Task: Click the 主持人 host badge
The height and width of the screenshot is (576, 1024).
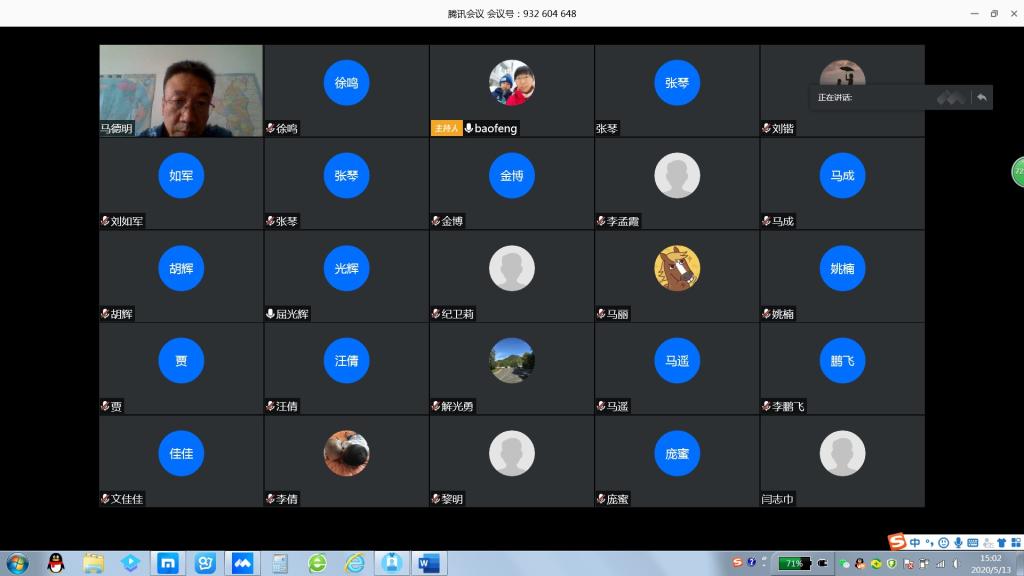Action: pyautogui.click(x=446, y=128)
